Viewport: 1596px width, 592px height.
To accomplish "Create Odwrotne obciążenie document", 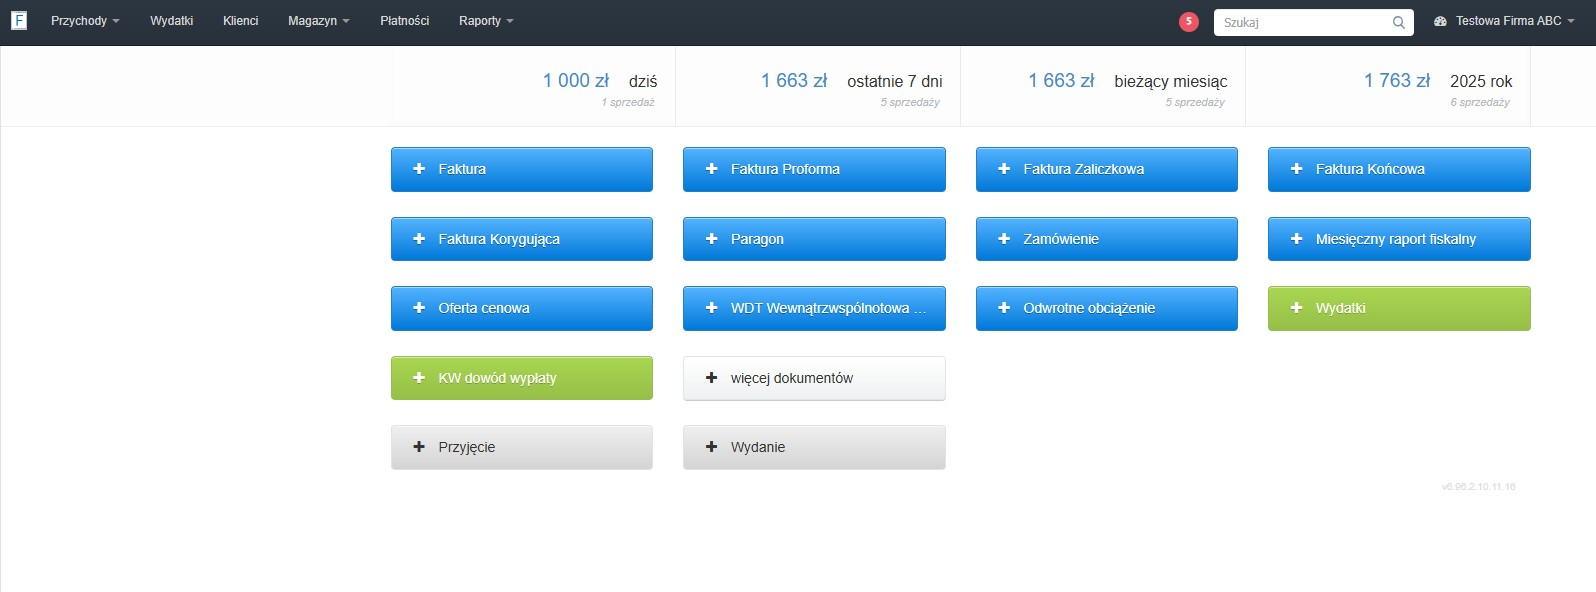I will pos(1107,308).
